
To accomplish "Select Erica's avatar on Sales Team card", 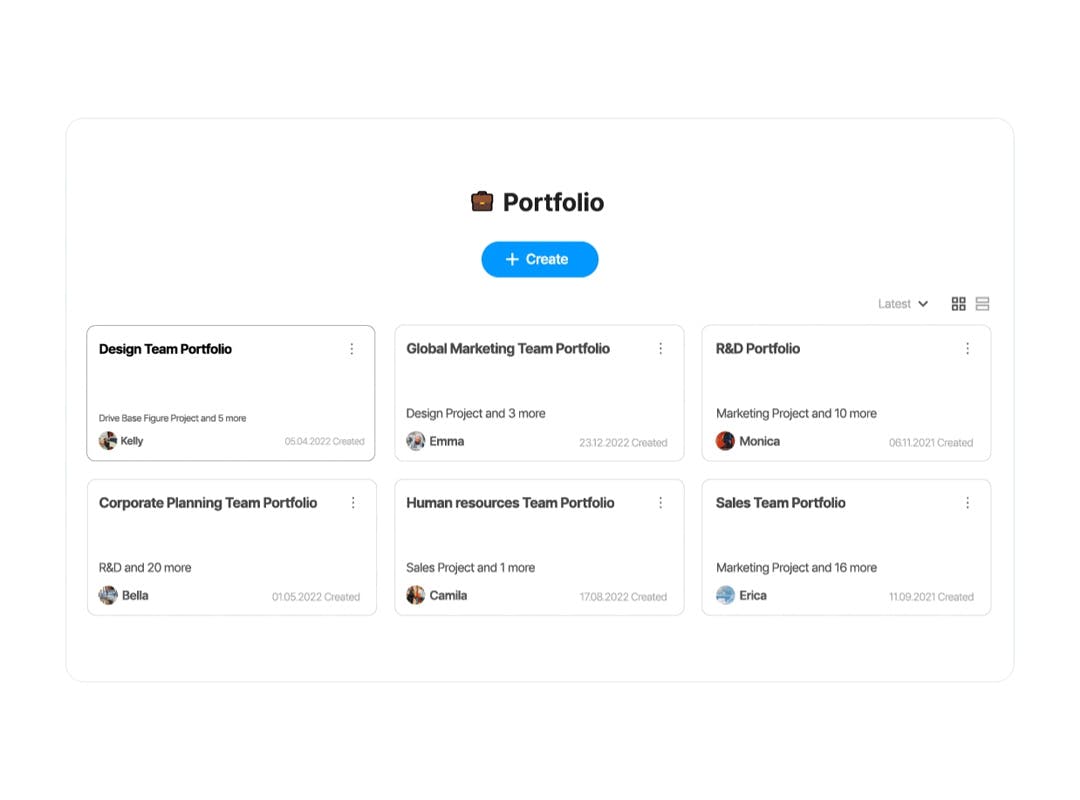I will point(725,595).
